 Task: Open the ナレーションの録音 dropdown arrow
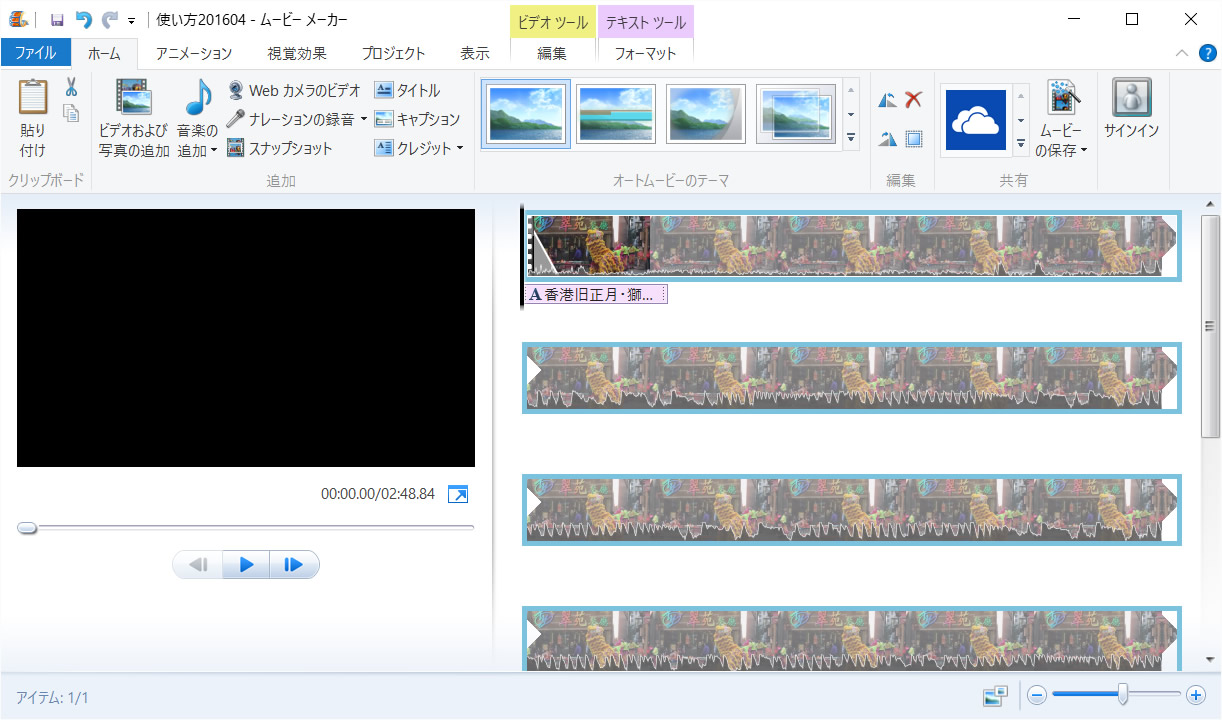(364, 119)
